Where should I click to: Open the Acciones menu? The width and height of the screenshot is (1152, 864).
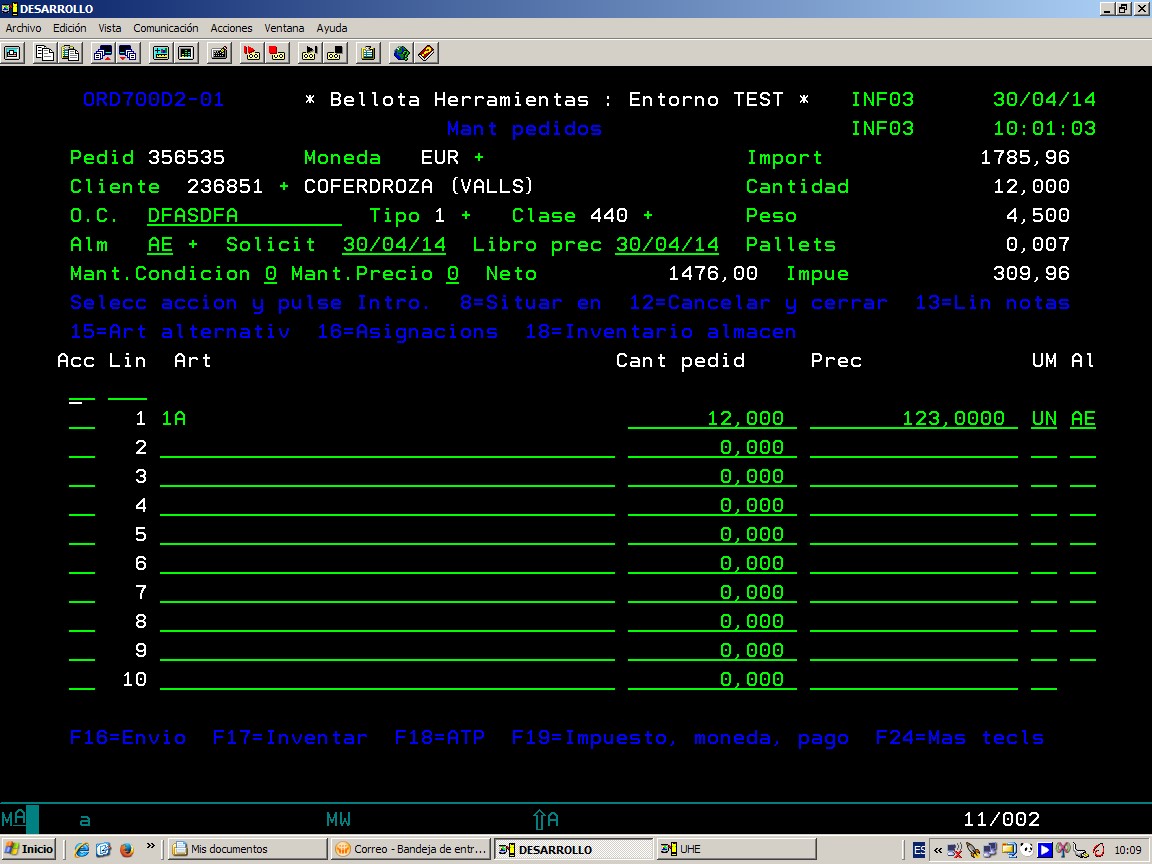(231, 28)
